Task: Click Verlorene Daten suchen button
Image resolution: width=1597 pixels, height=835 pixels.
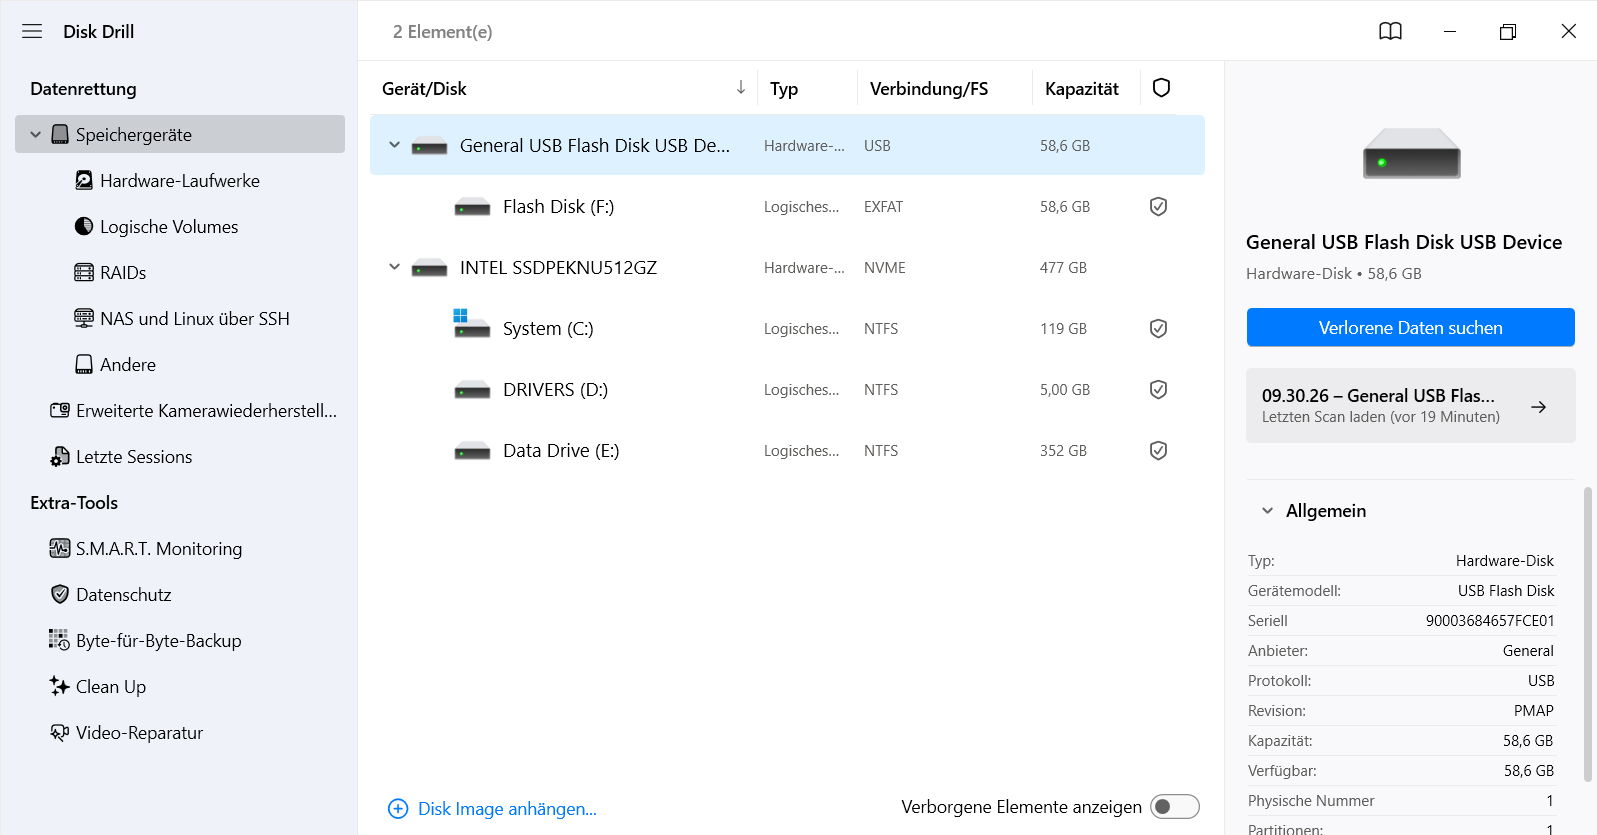Action: (x=1410, y=327)
